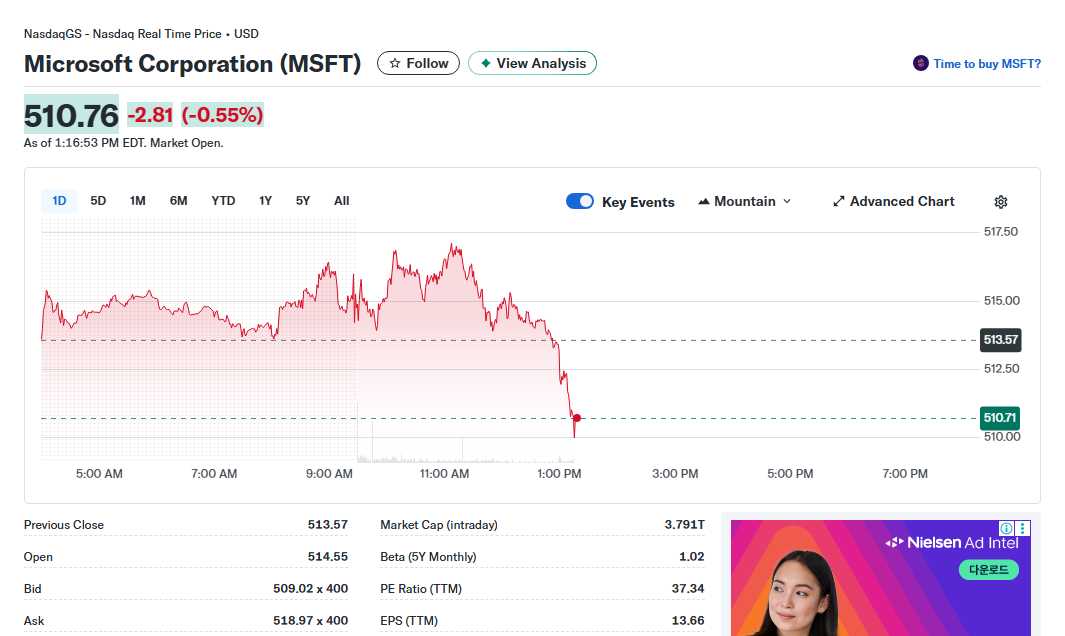Click the 513.57 previous close axis label
This screenshot has width=1065, height=636.
[x=1000, y=340]
